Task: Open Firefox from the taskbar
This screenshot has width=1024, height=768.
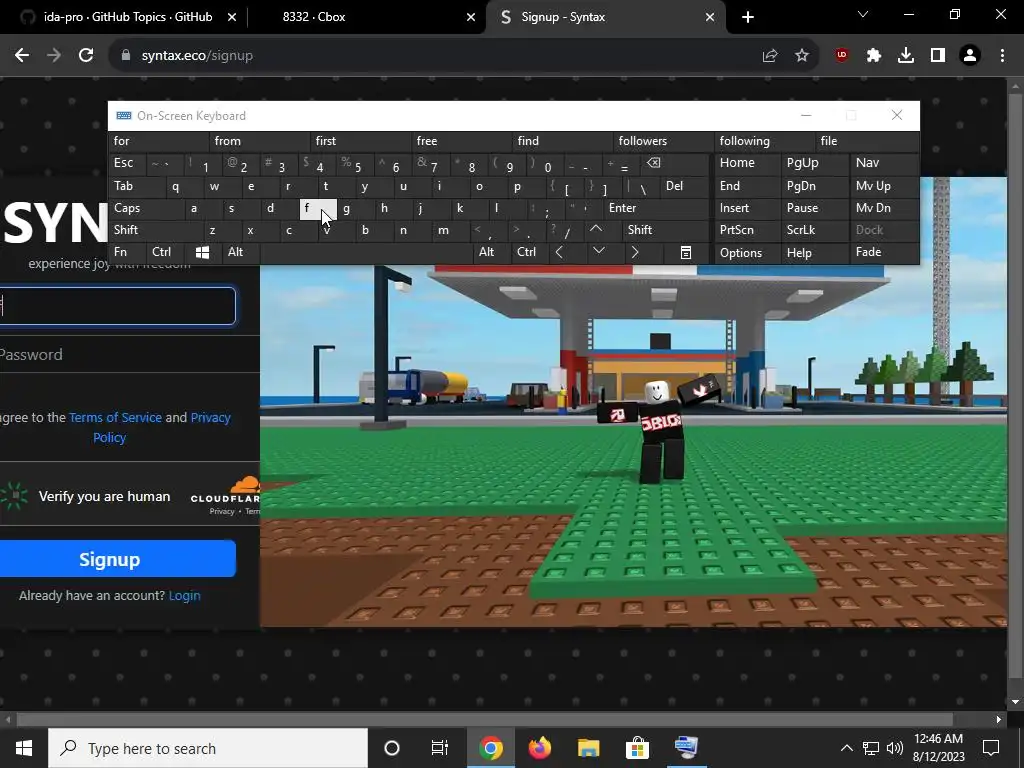Action: click(539, 748)
